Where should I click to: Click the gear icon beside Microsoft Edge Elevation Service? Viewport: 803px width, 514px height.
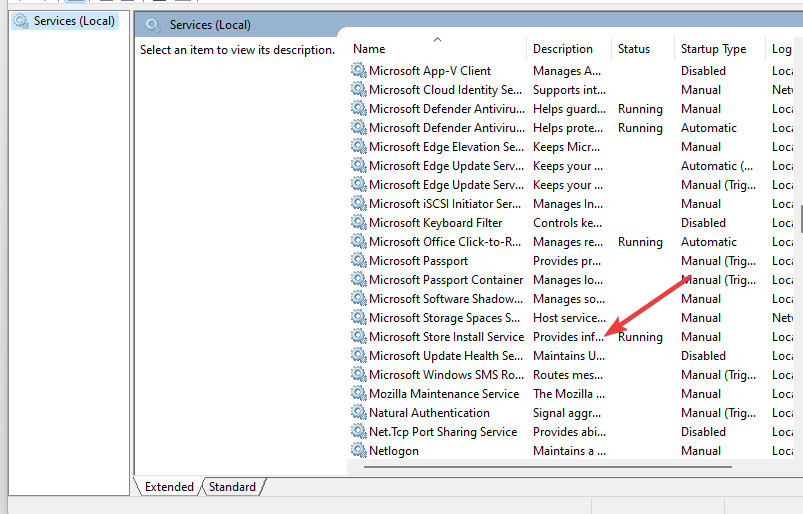358,146
